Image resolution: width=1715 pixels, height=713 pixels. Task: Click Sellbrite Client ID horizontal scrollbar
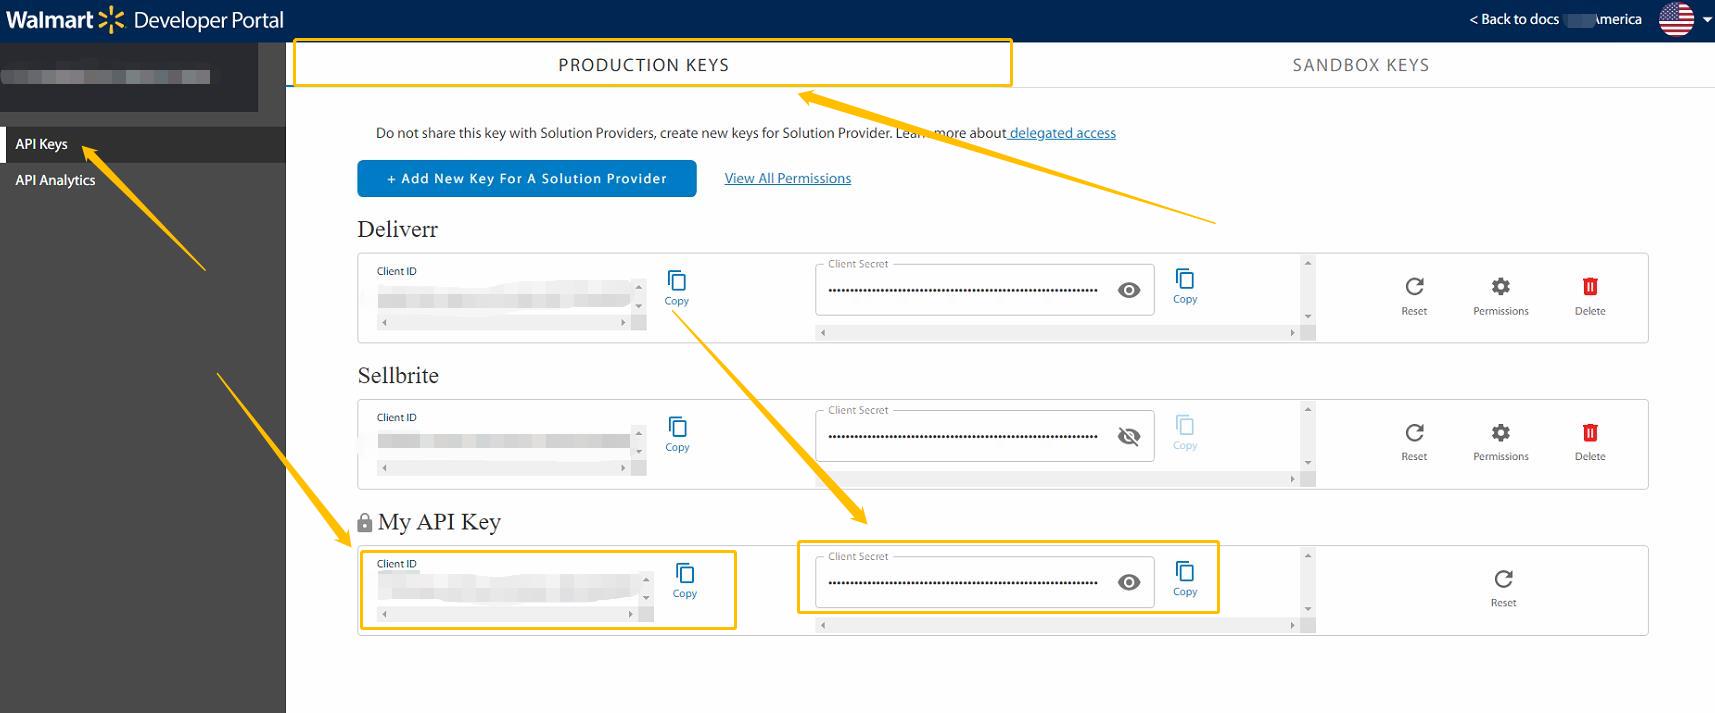(504, 467)
